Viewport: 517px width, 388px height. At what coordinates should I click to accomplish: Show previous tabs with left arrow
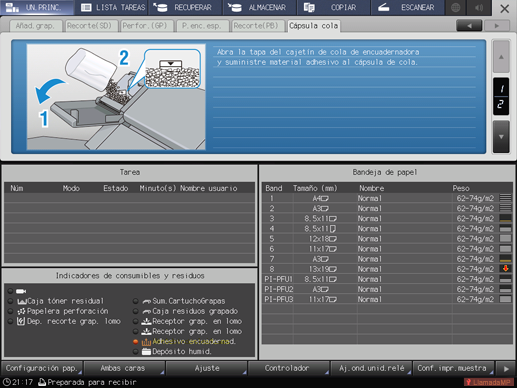469,26
